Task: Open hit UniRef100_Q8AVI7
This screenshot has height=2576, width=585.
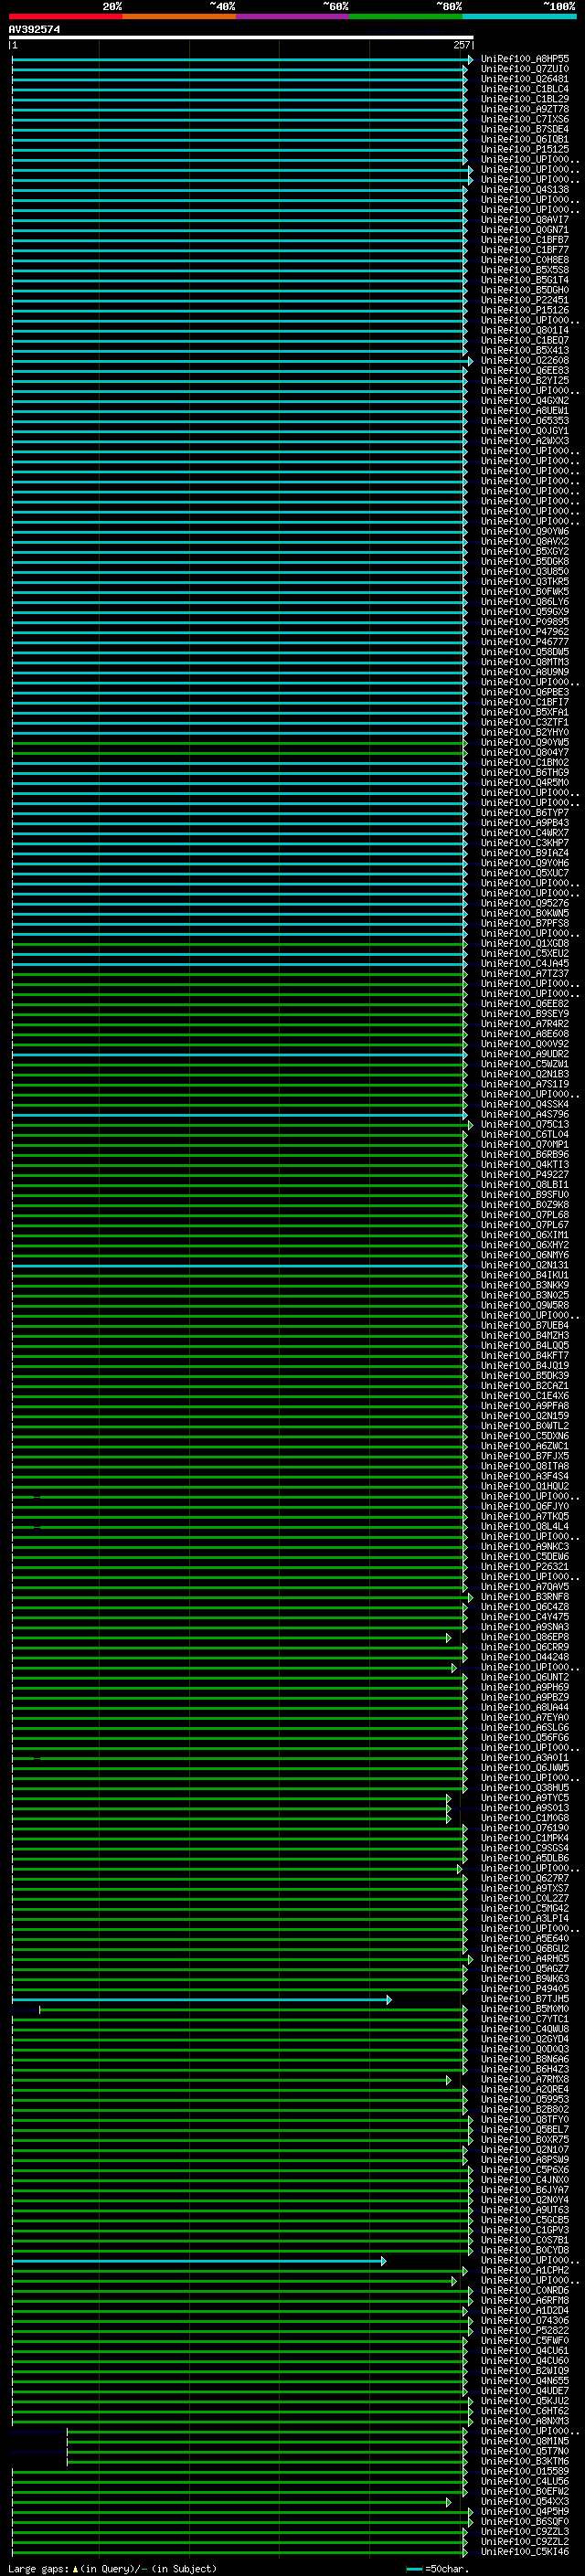Action: [525, 220]
